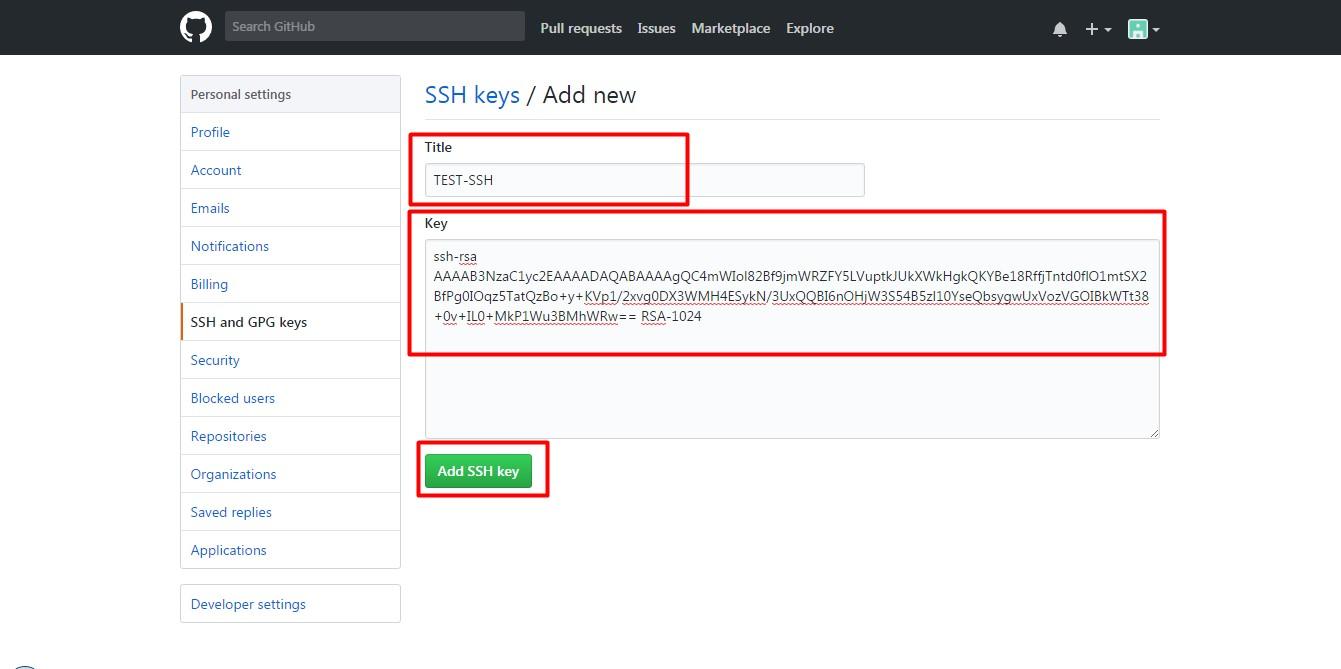Go to Pull requests
This screenshot has width=1341, height=669.
[x=581, y=28]
